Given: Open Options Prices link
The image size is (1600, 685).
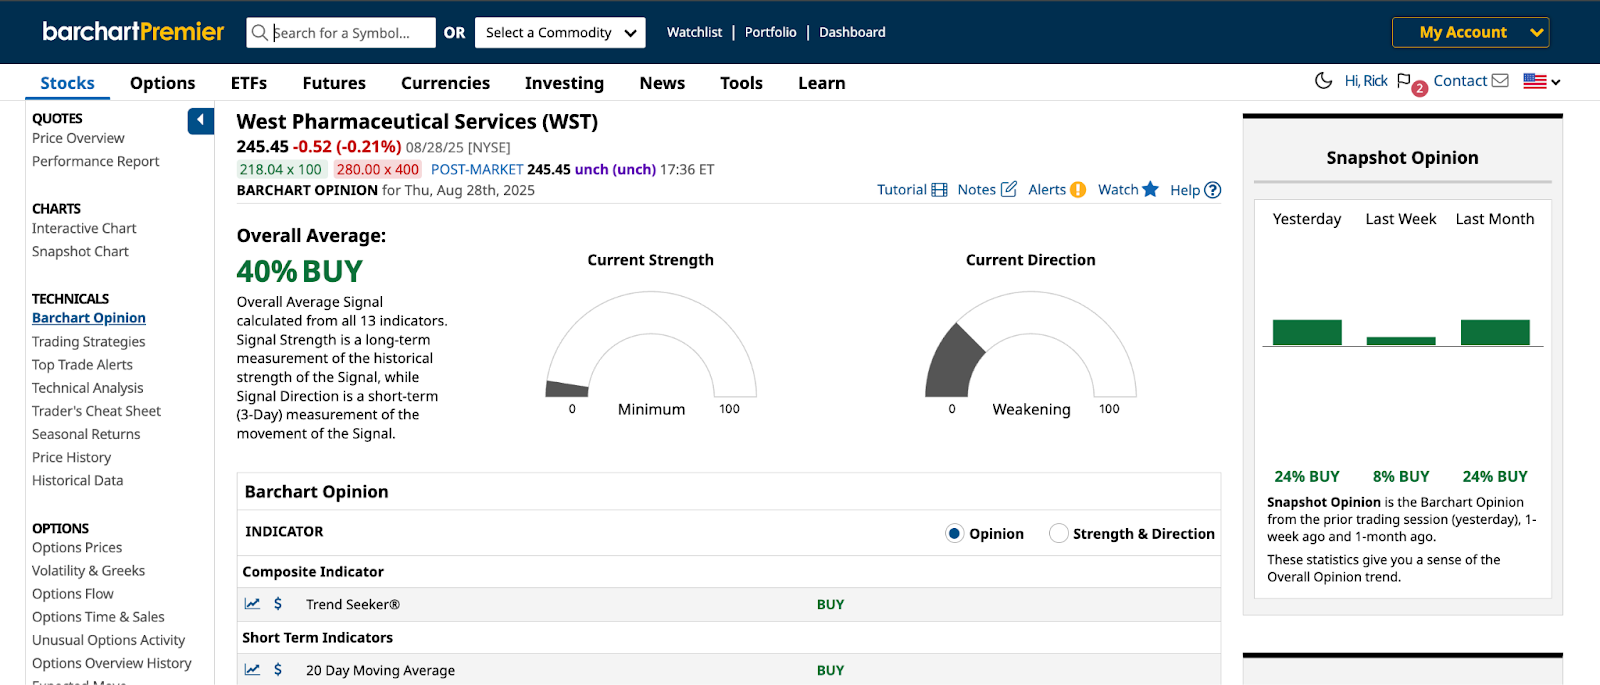Looking at the screenshot, I should [77, 547].
